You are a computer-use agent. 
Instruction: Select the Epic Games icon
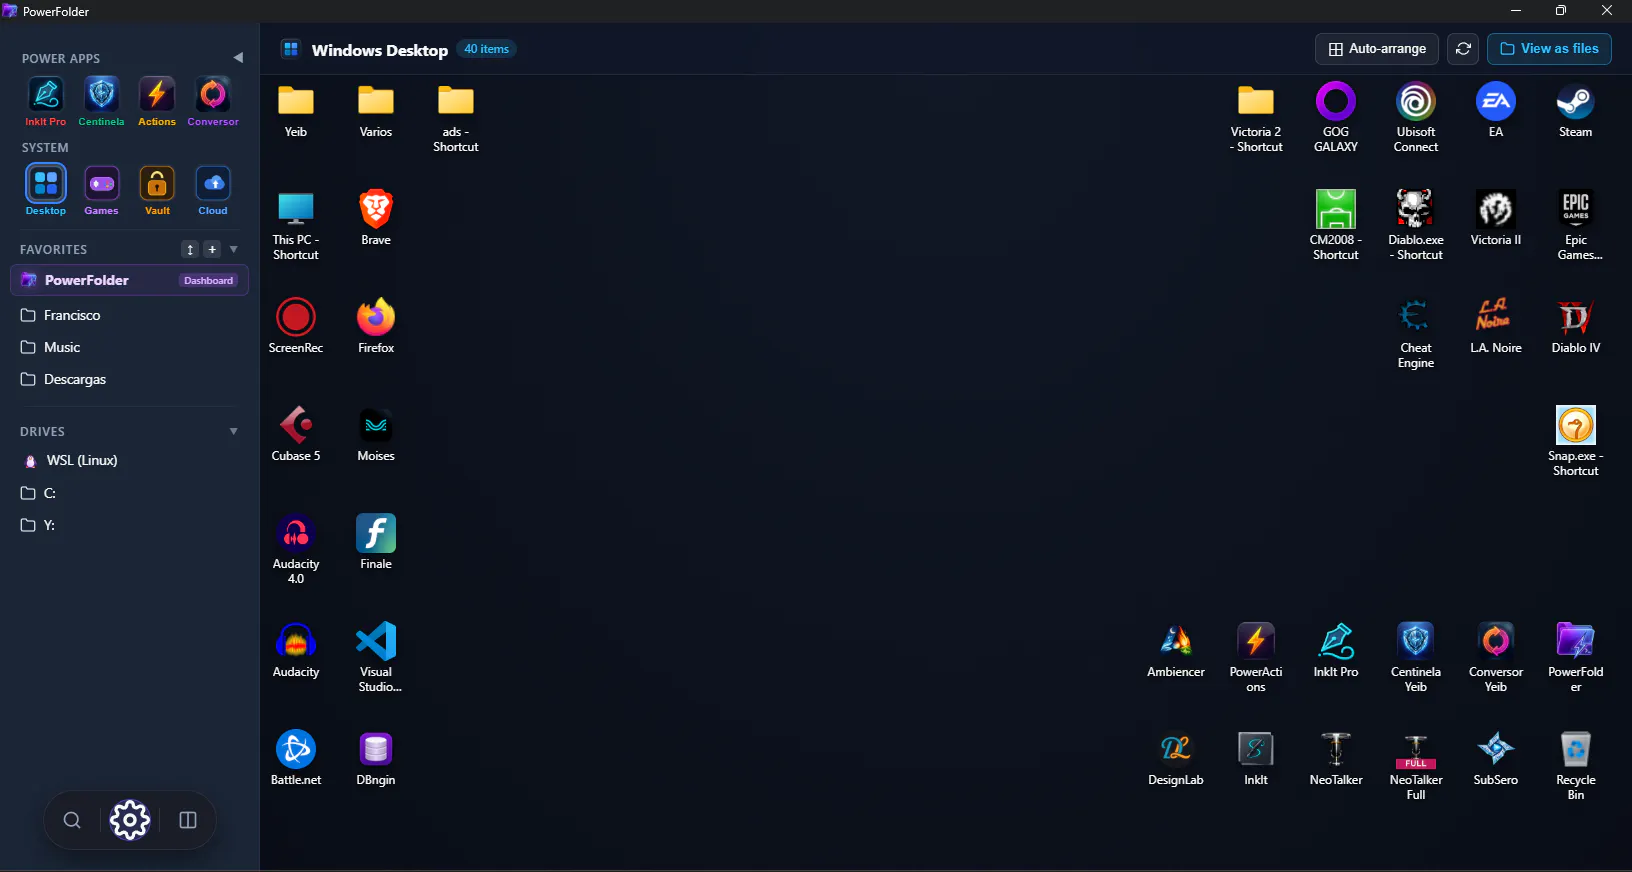click(1576, 225)
